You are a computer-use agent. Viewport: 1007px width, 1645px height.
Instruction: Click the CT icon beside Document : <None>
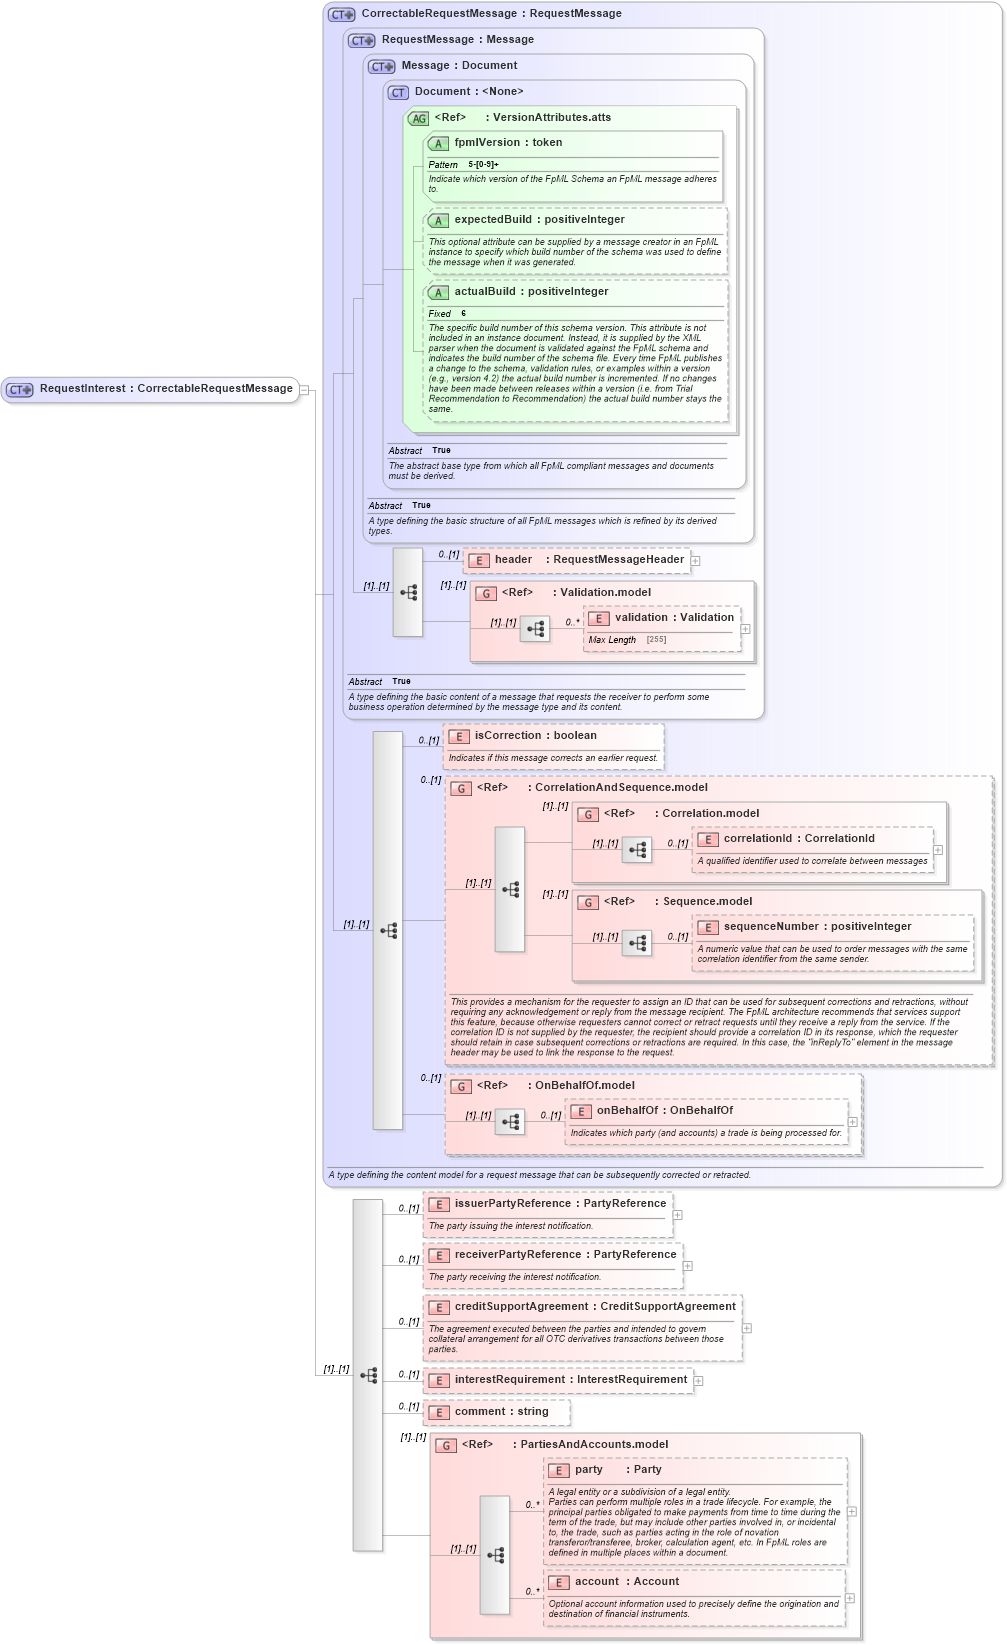[399, 93]
